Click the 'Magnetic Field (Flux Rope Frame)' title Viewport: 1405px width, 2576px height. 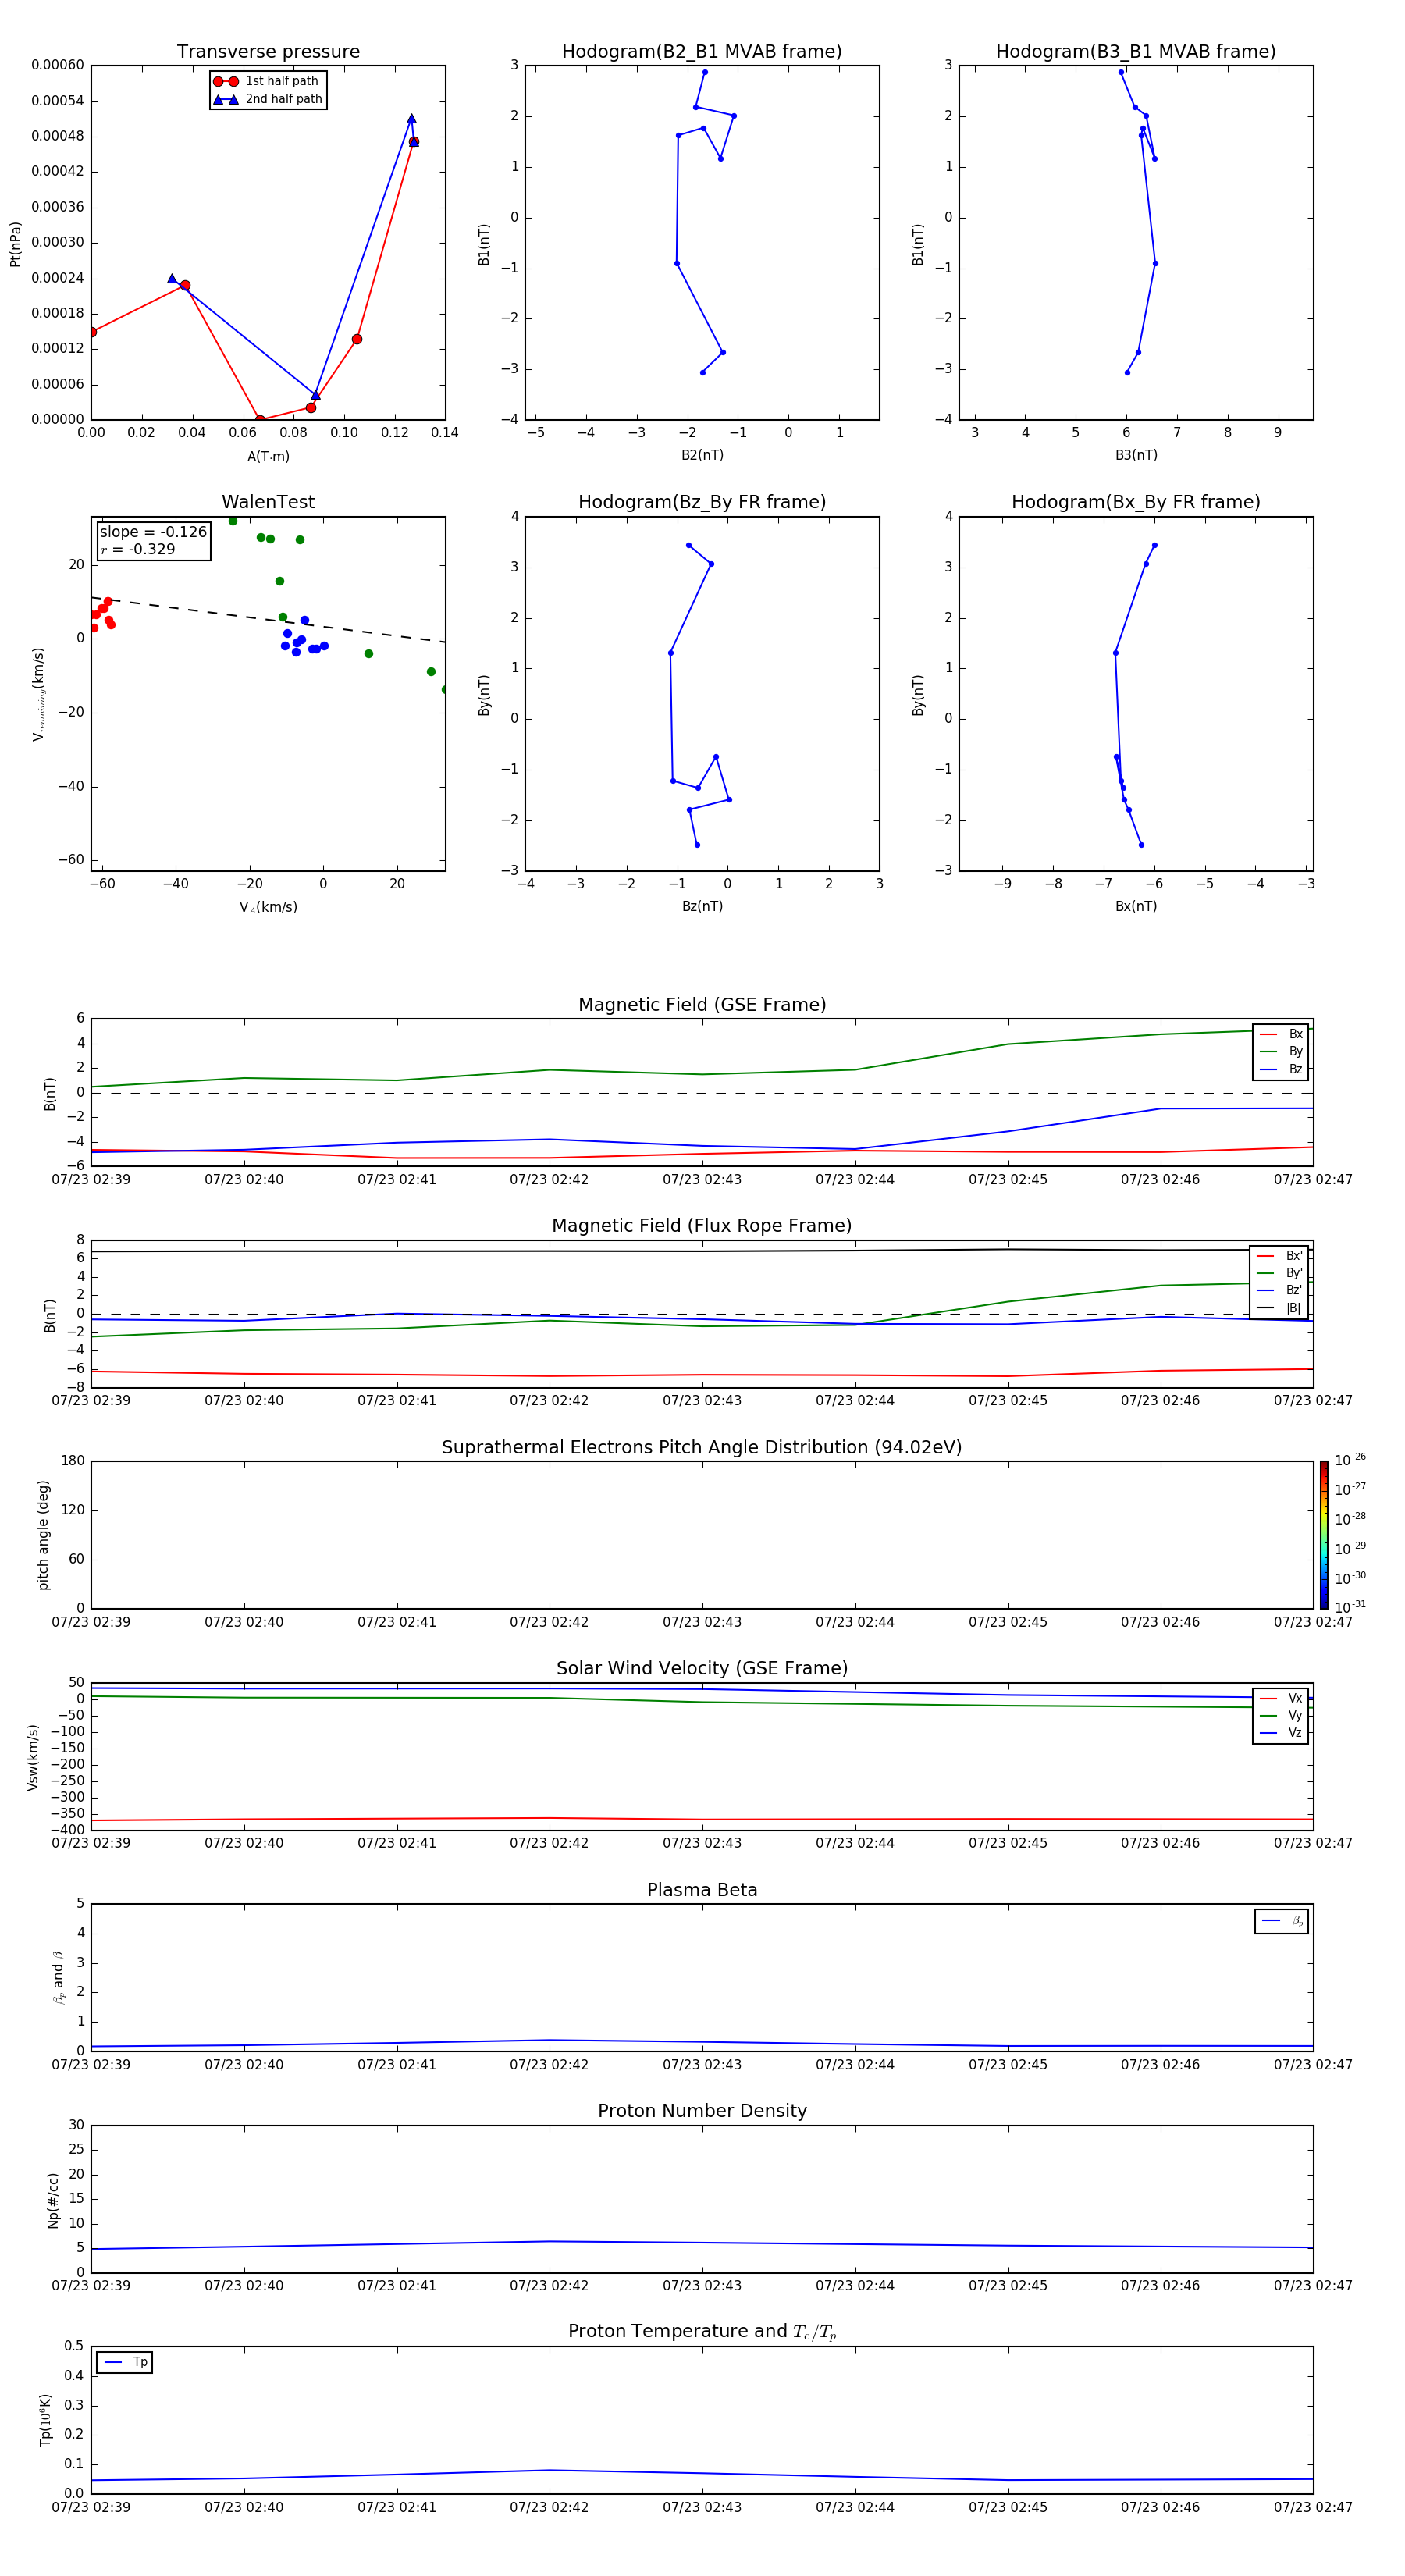click(x=702, y=1226)
